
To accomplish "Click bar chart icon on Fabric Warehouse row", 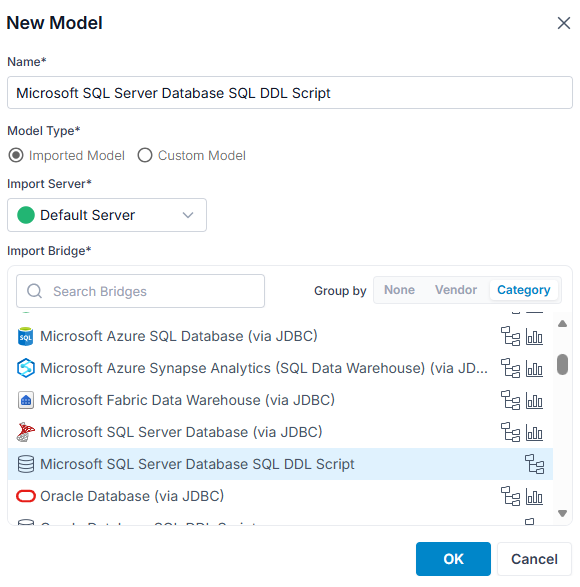I will 534,401.
